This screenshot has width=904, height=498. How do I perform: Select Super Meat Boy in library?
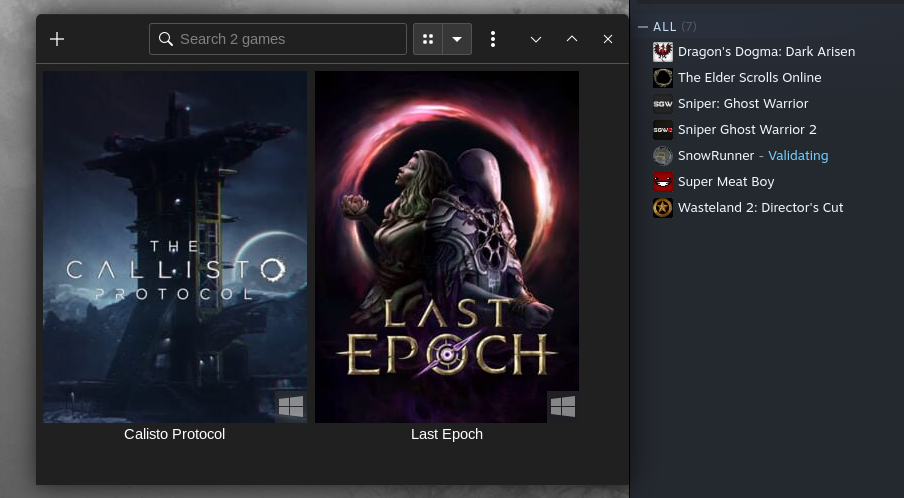(726, 182)
